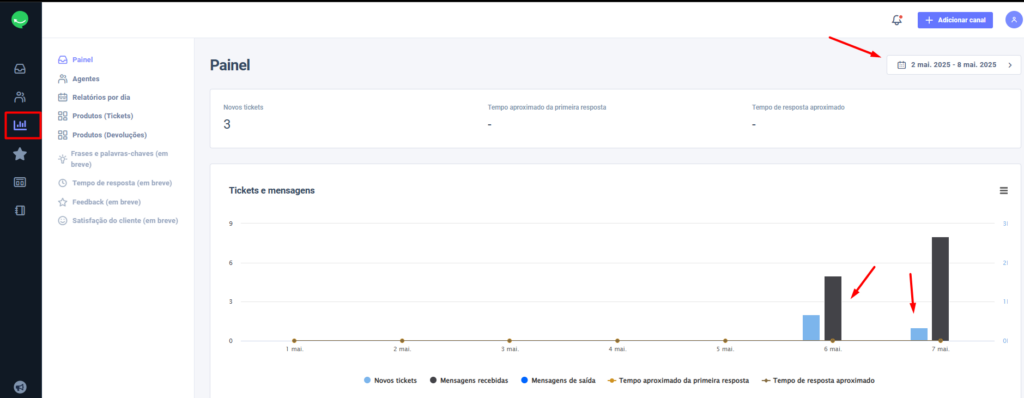Click the dark bar for 6 mai.
The image size is (1024, 398).
click(833, 308)
